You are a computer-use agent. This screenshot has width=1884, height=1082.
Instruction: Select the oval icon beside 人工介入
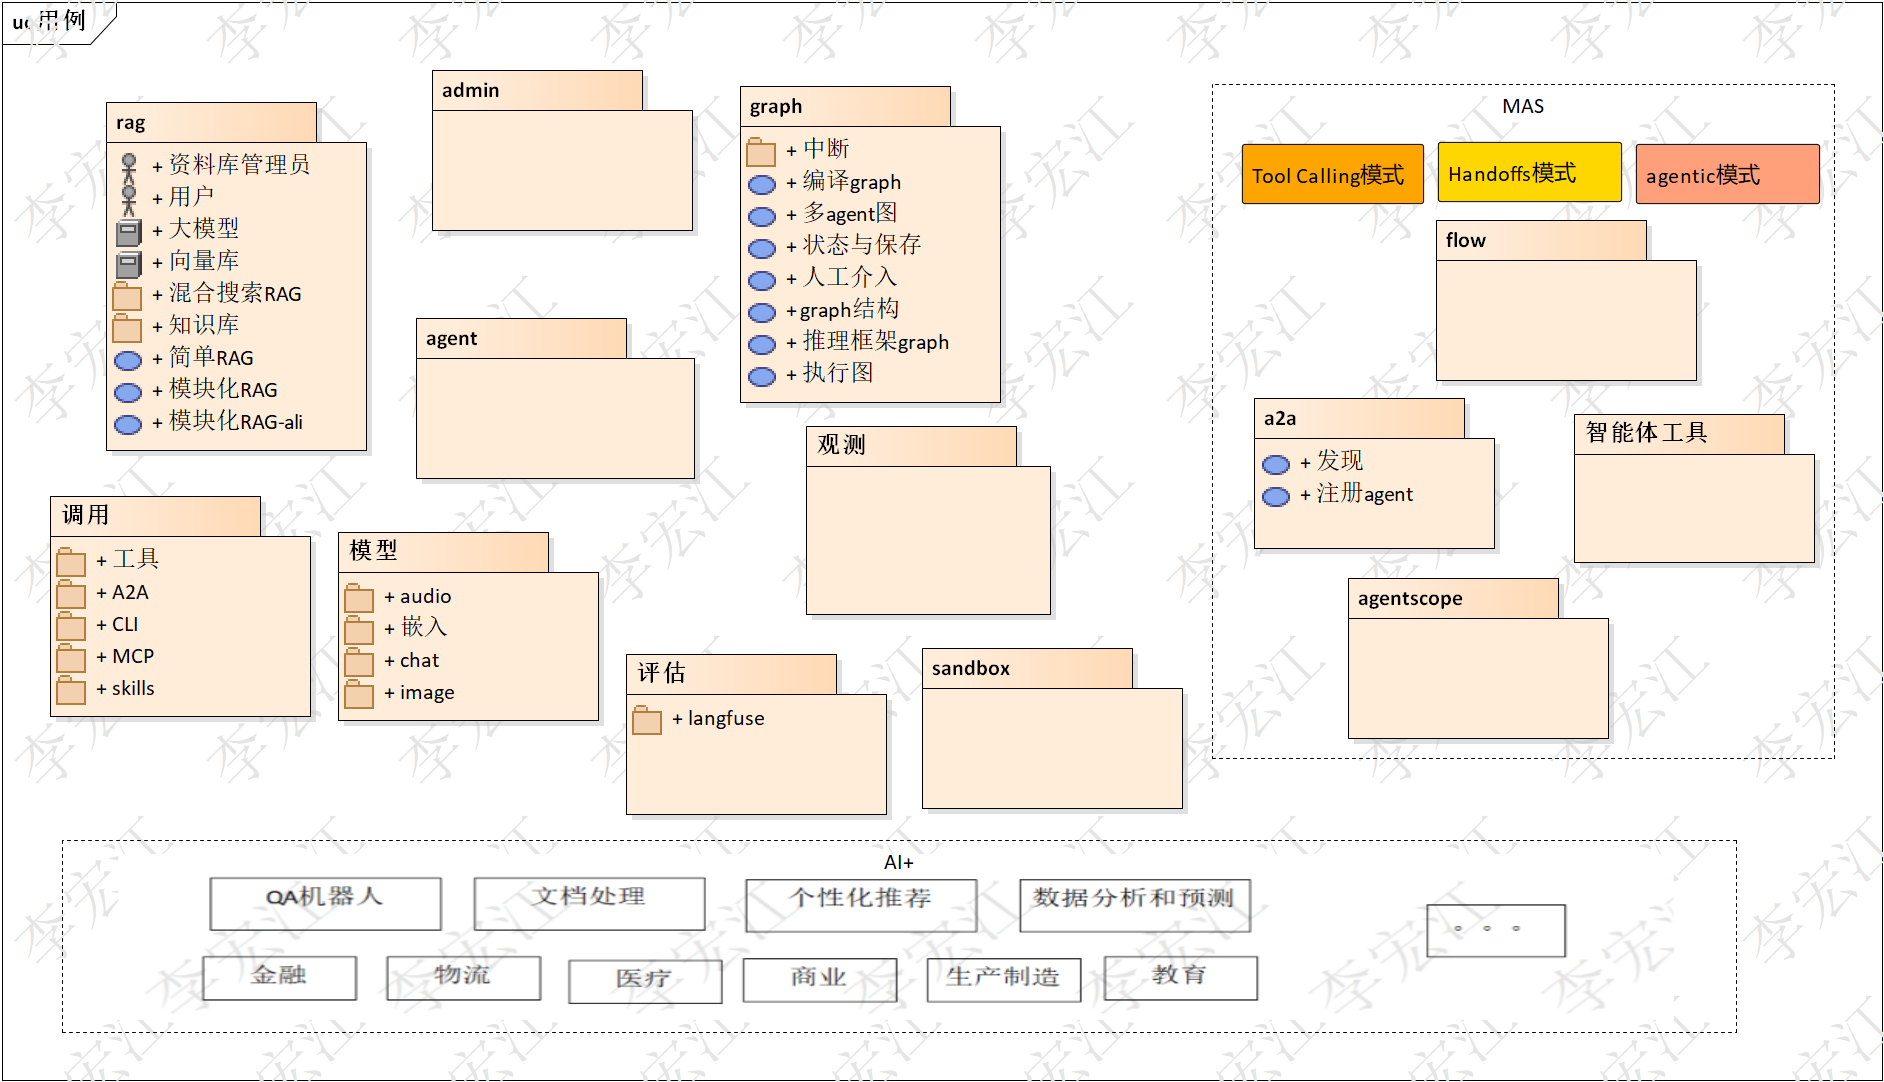(x=762, y=280)
